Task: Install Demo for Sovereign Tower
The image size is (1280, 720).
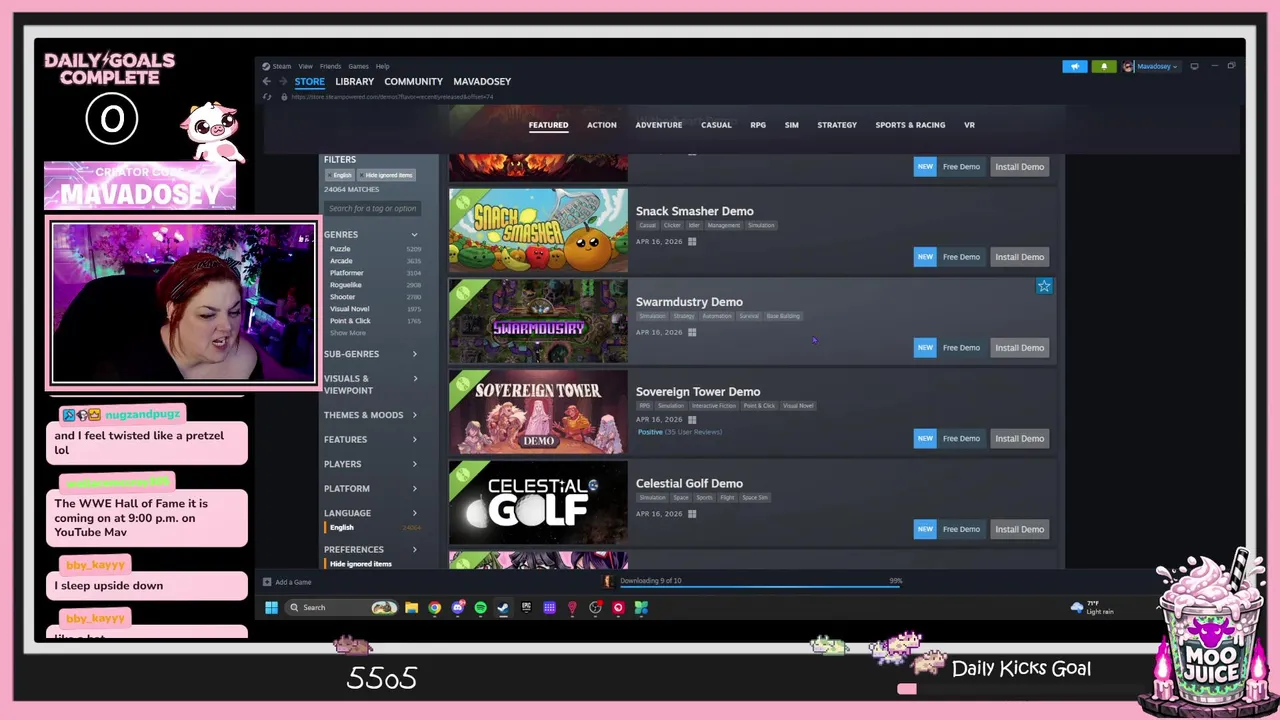Action: tap(1019, 438)
